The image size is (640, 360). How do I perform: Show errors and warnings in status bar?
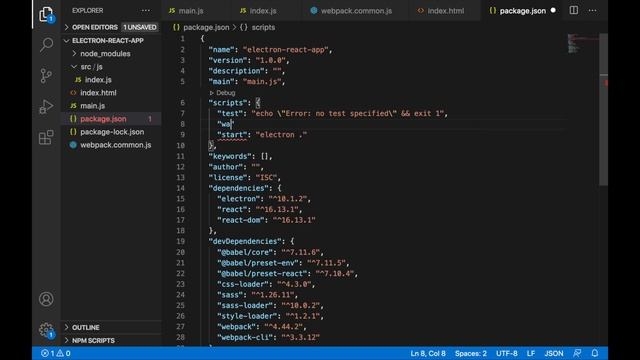click(56, 353)
